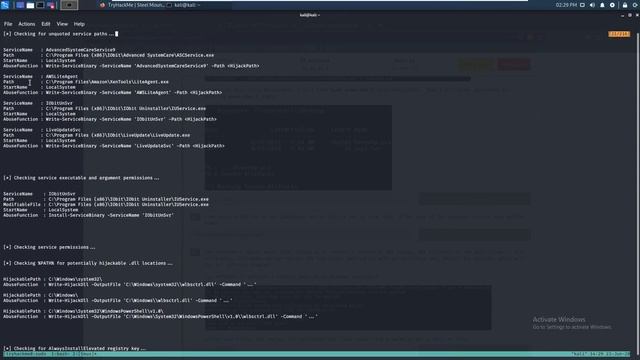Click Install-ServiceBinary 'IObitUnSvr' AbuseFunction line
Image resolution: width=640 pixels, height=360 pixels.
(89, 215)
